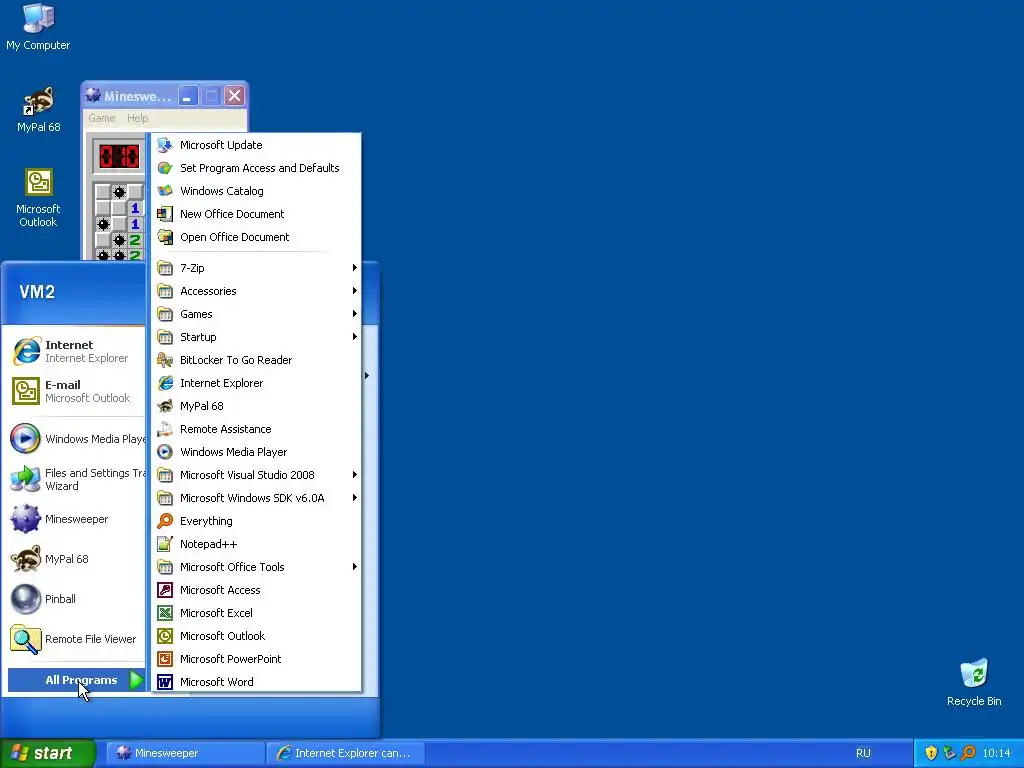Open Windows Catalog entry
Screen dimensions: 1024x768
point(256,191)
